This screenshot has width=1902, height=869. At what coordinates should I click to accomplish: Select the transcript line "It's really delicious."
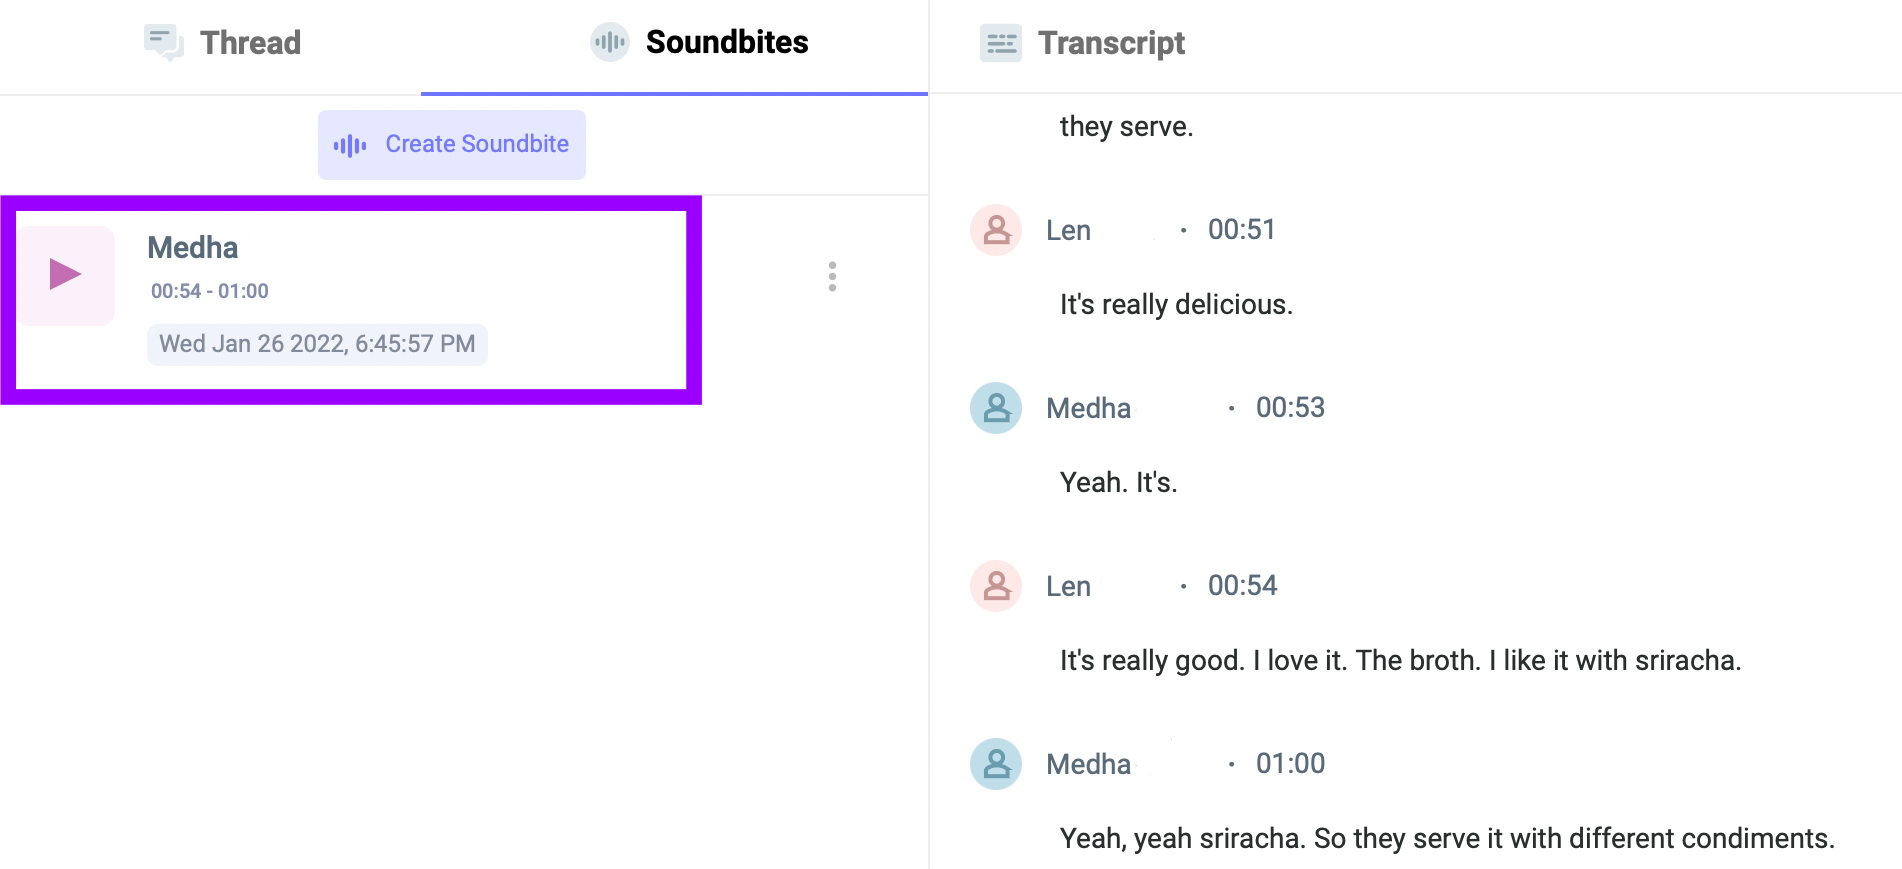click(x=1176, y=304)
